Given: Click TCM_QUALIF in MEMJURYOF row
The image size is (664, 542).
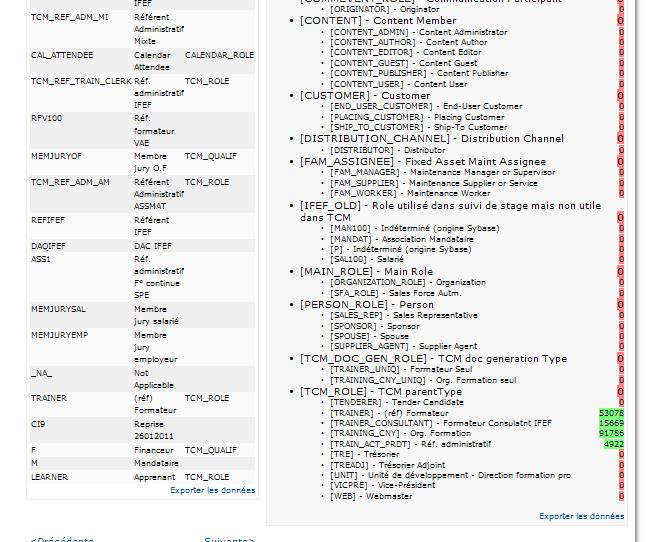Looking at the screenshot, I should (x=210, y=157).
